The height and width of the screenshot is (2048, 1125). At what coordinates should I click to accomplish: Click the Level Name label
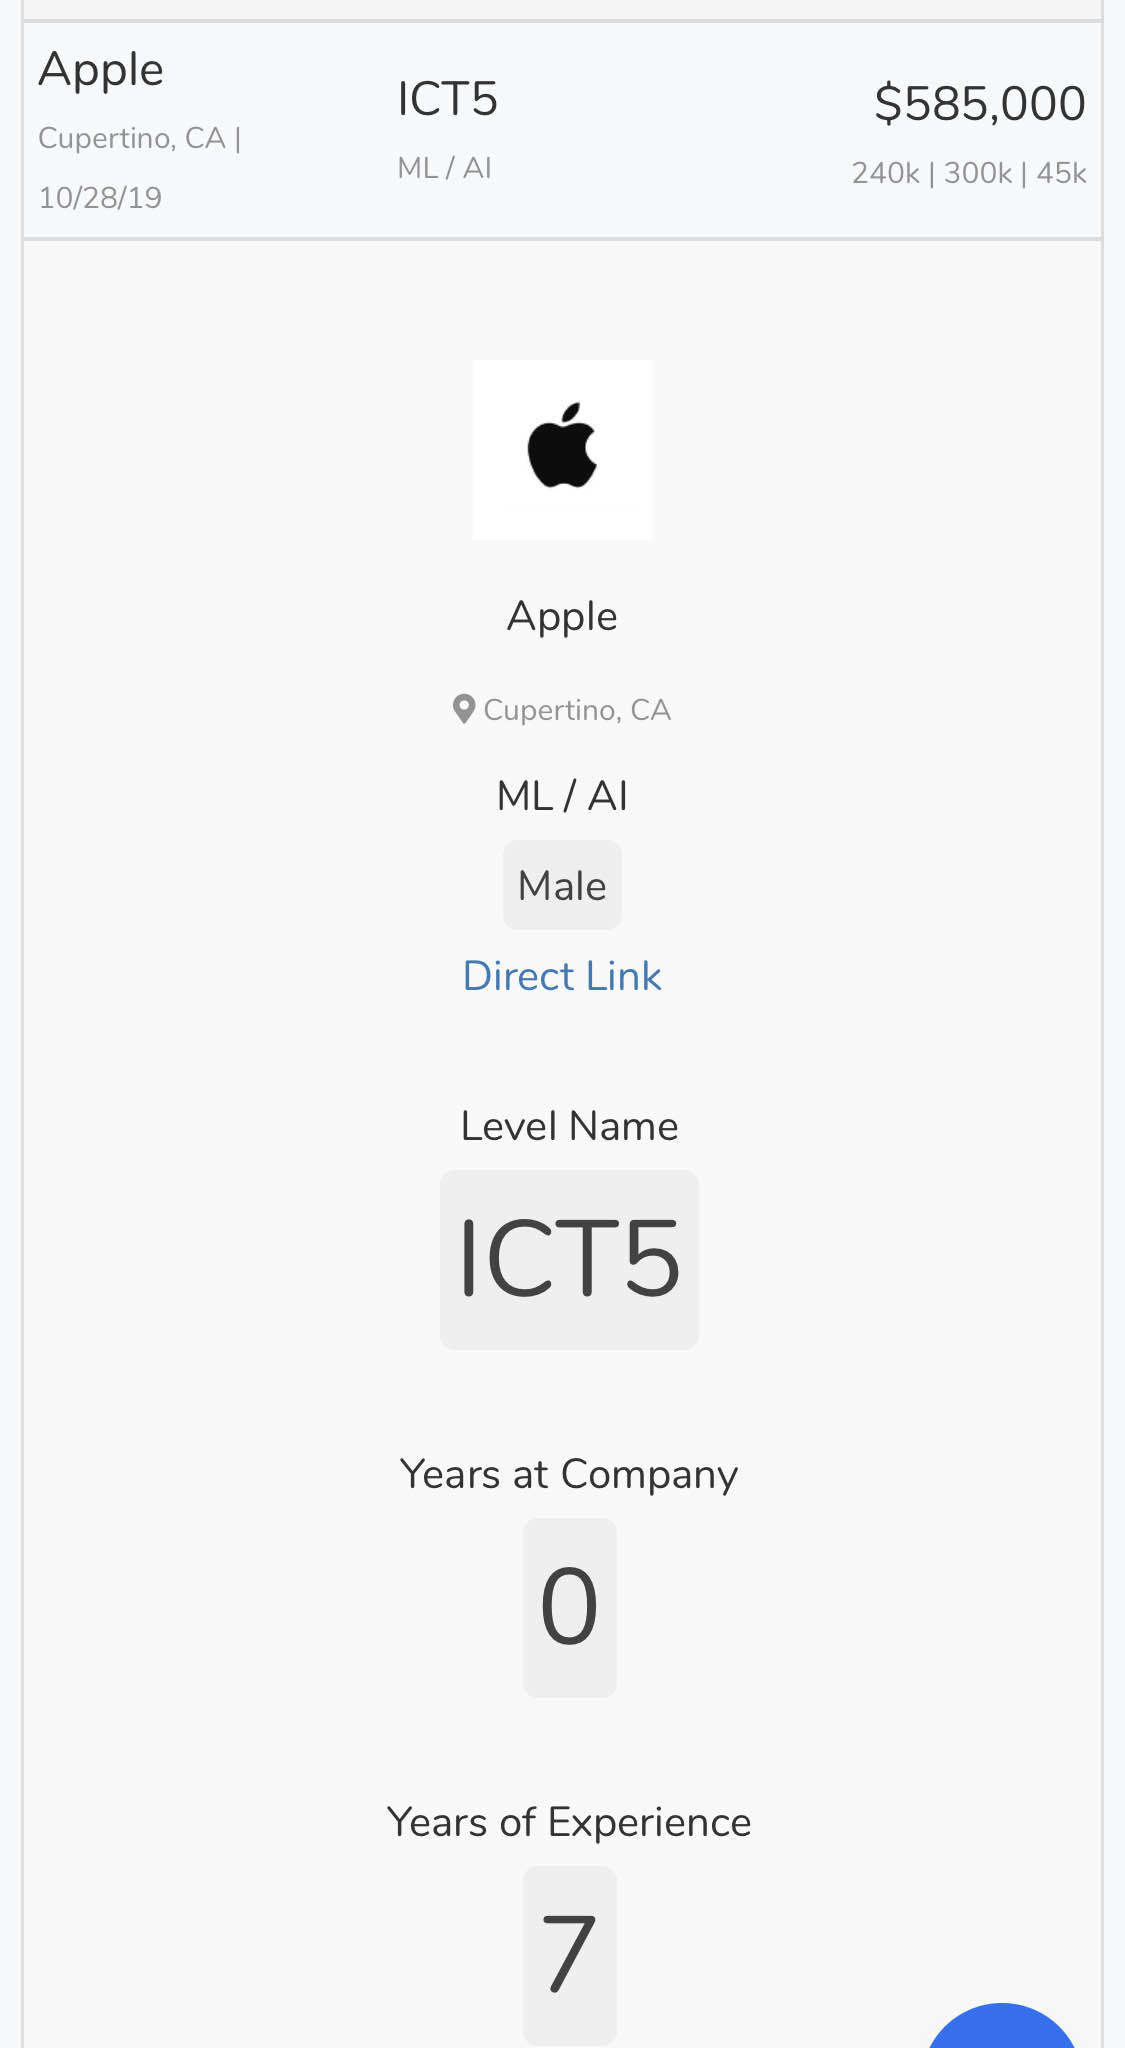(x=569, y=1126)
